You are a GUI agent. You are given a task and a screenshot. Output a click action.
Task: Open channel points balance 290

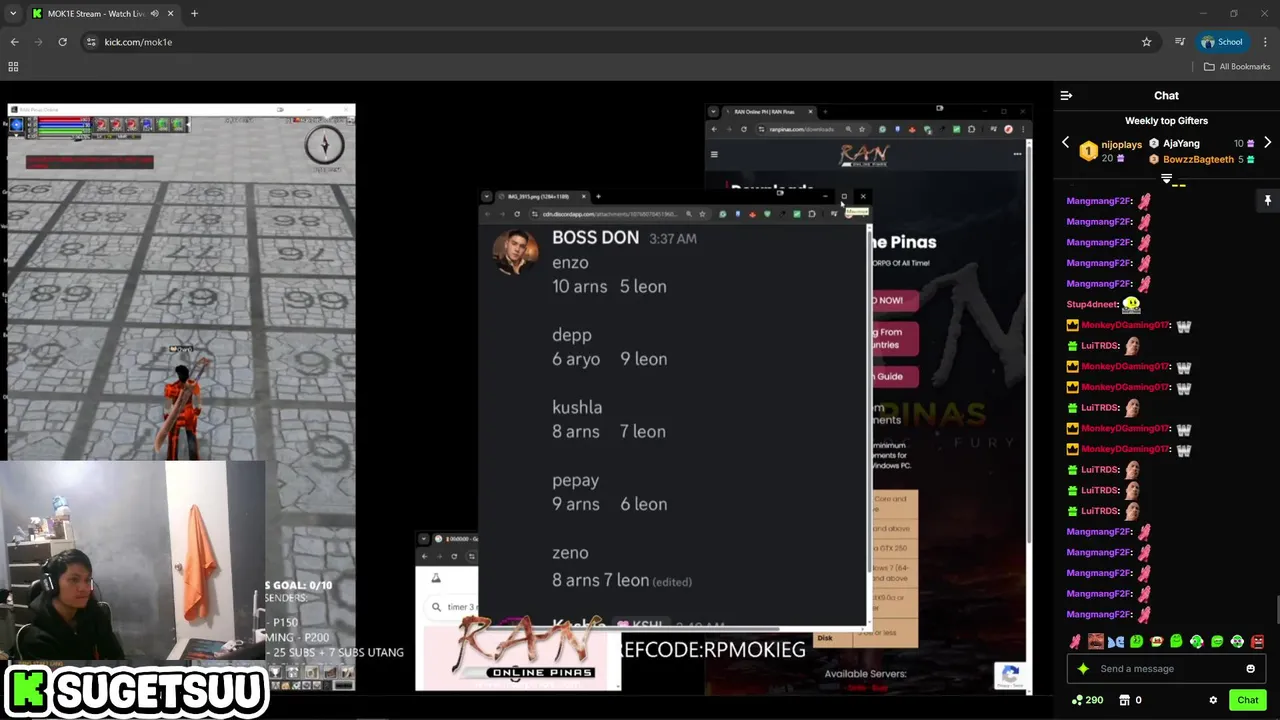1087,700
